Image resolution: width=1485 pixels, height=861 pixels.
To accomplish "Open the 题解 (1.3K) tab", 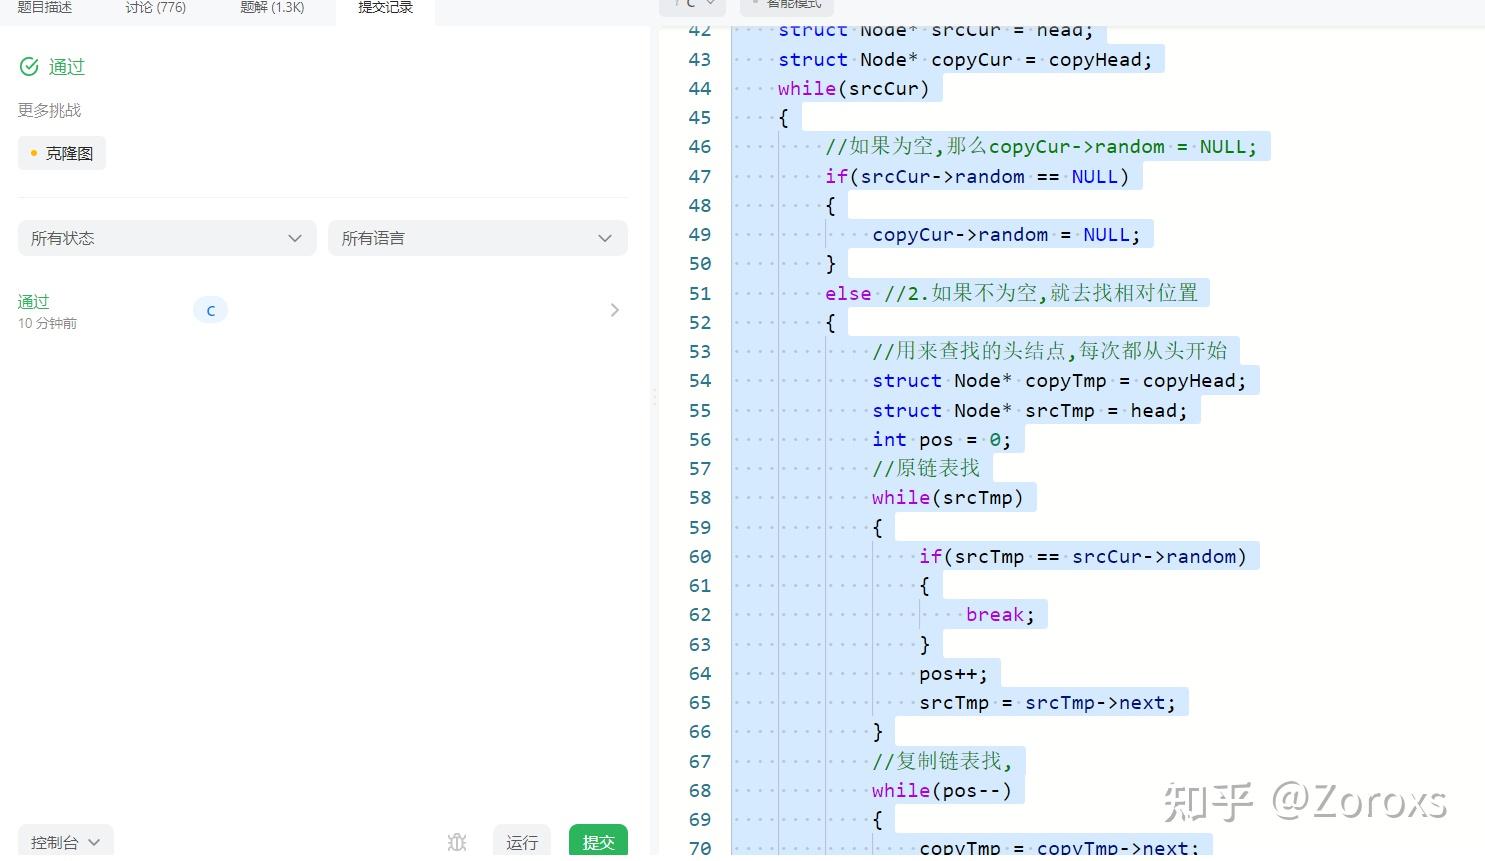I will (x=272, y=7).
